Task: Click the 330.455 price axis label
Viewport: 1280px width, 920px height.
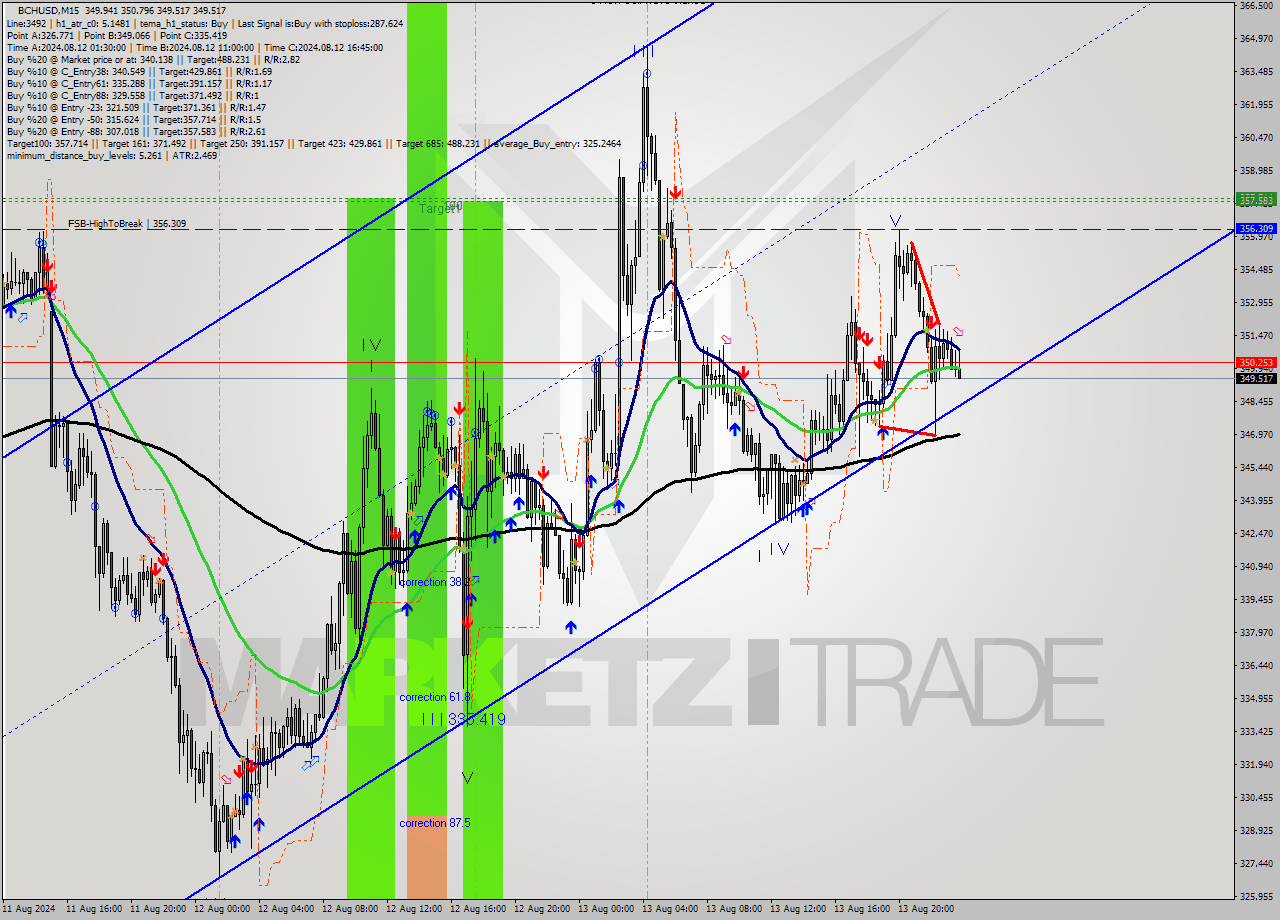Action: click(x=1256, y=798)
